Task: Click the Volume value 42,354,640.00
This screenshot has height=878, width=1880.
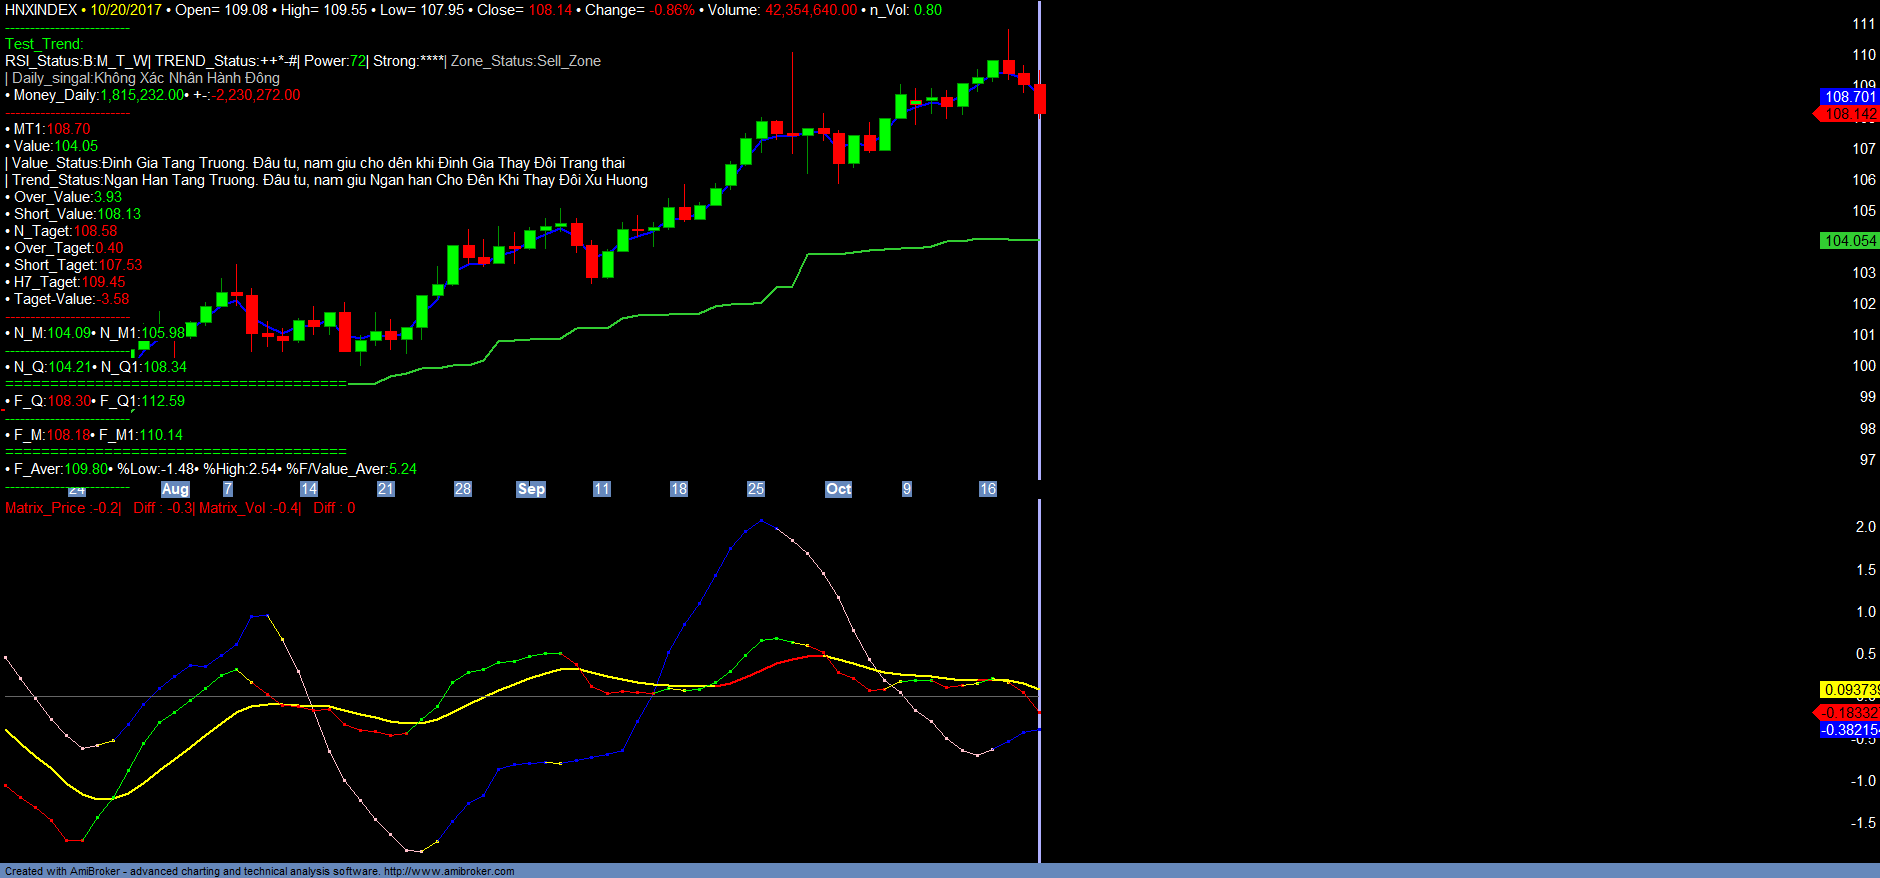Action: (x=811, y=10)
